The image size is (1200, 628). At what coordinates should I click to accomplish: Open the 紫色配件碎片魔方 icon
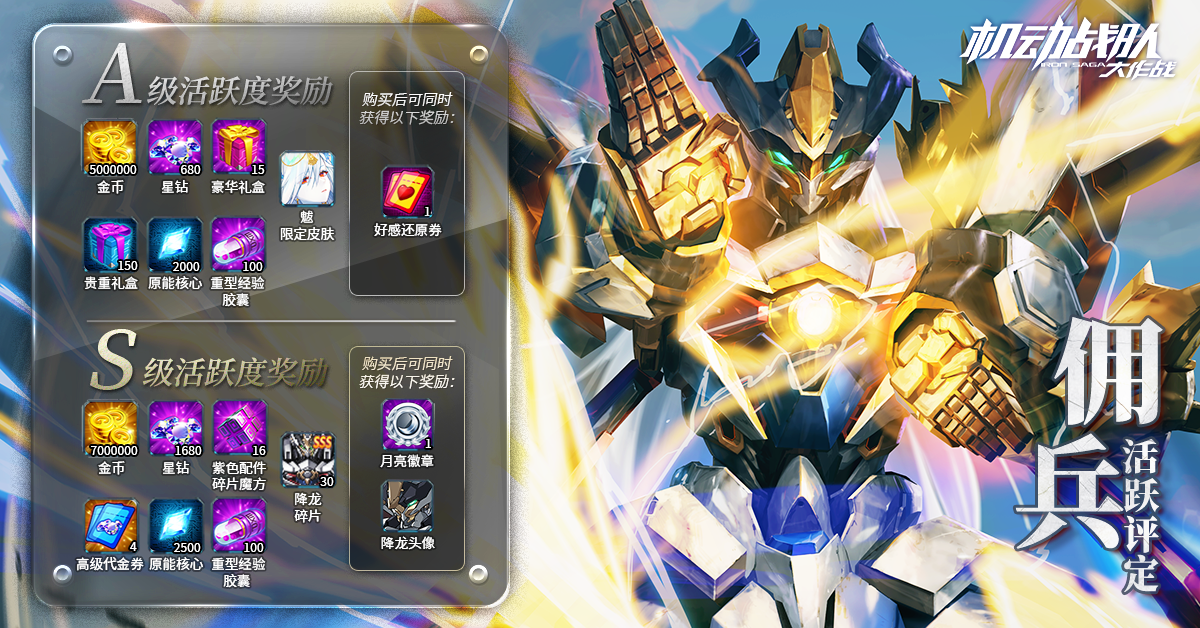click(239, 428)
